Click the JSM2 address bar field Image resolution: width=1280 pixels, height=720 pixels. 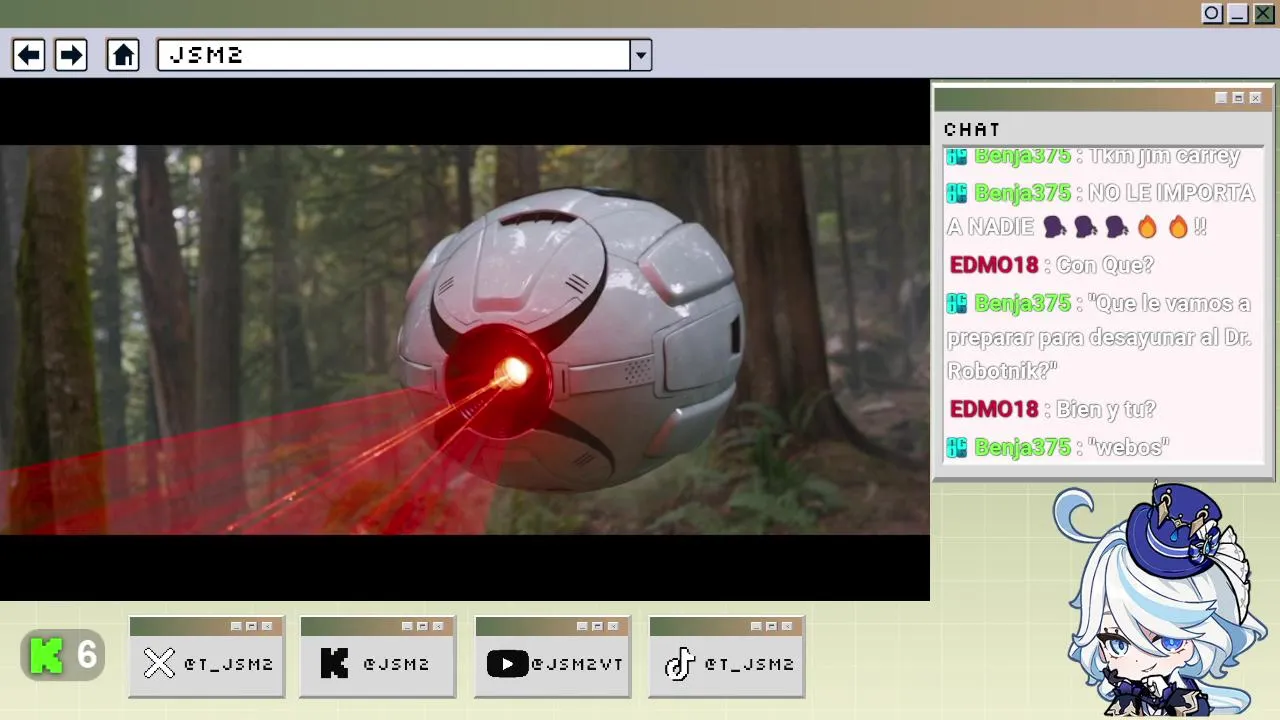pos(394,55)
